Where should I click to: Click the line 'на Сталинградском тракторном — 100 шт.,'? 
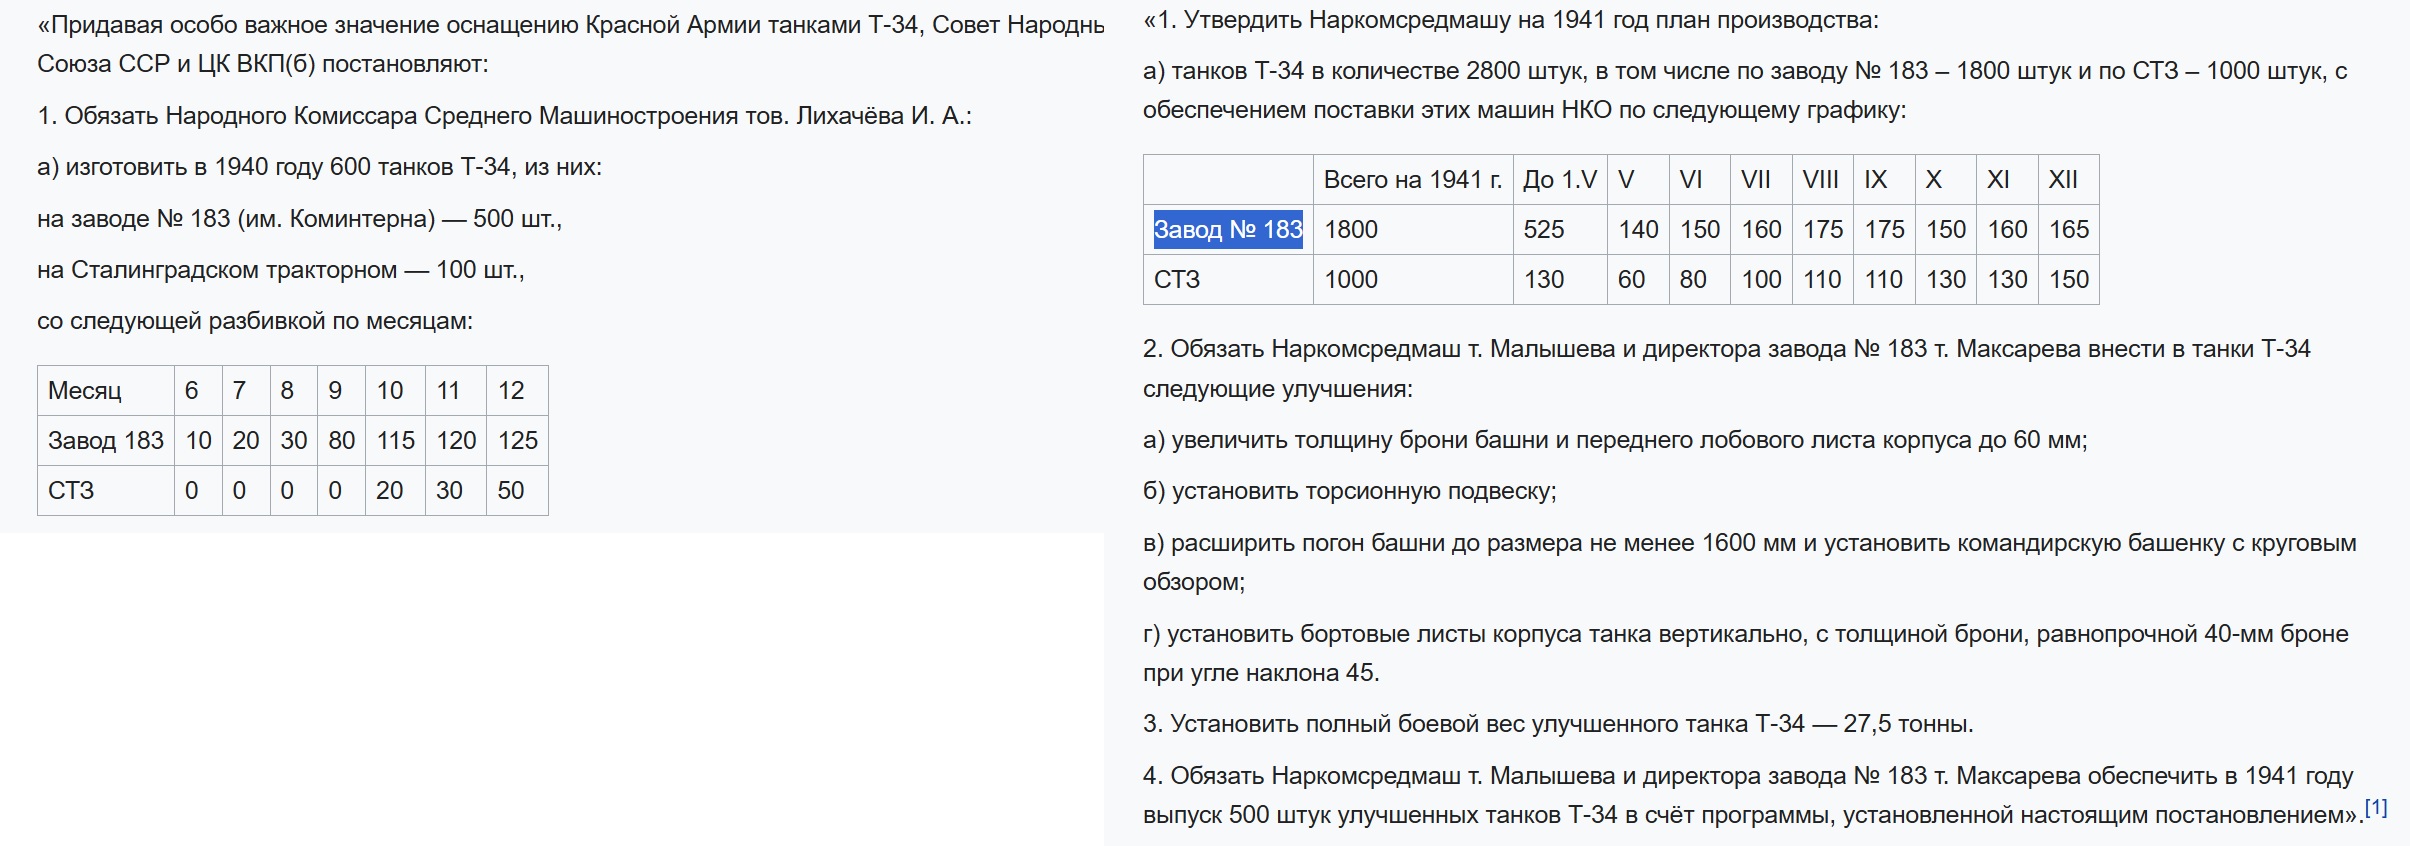click(281, 270)
